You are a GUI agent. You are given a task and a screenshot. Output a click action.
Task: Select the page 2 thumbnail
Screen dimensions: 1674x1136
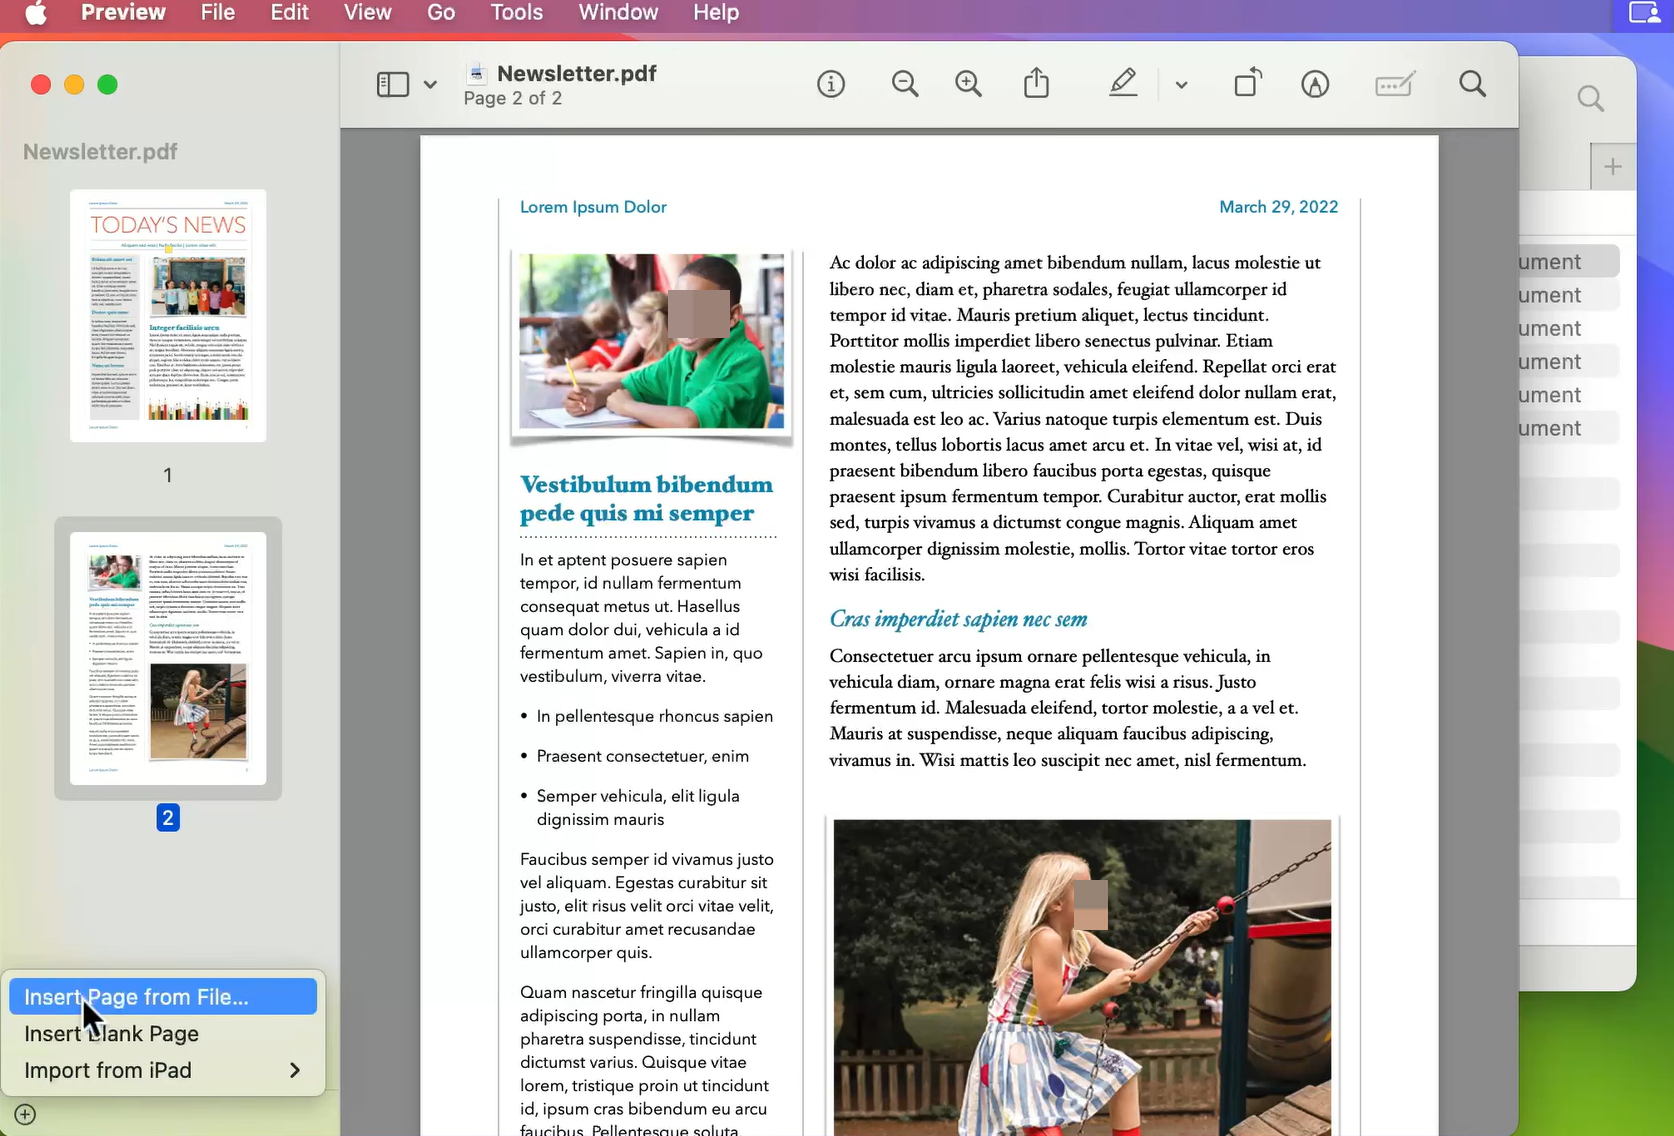tap(168, 658)
